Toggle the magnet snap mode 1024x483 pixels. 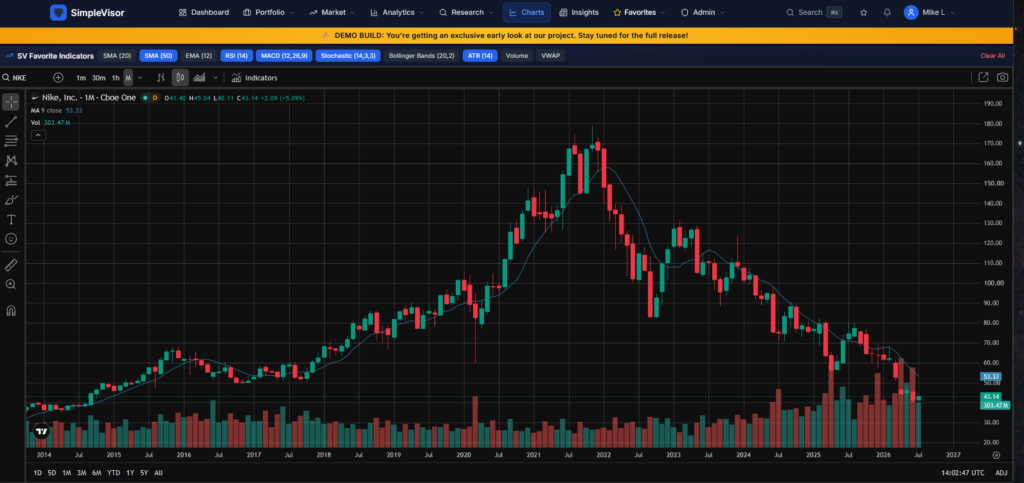tap(11, 310)
